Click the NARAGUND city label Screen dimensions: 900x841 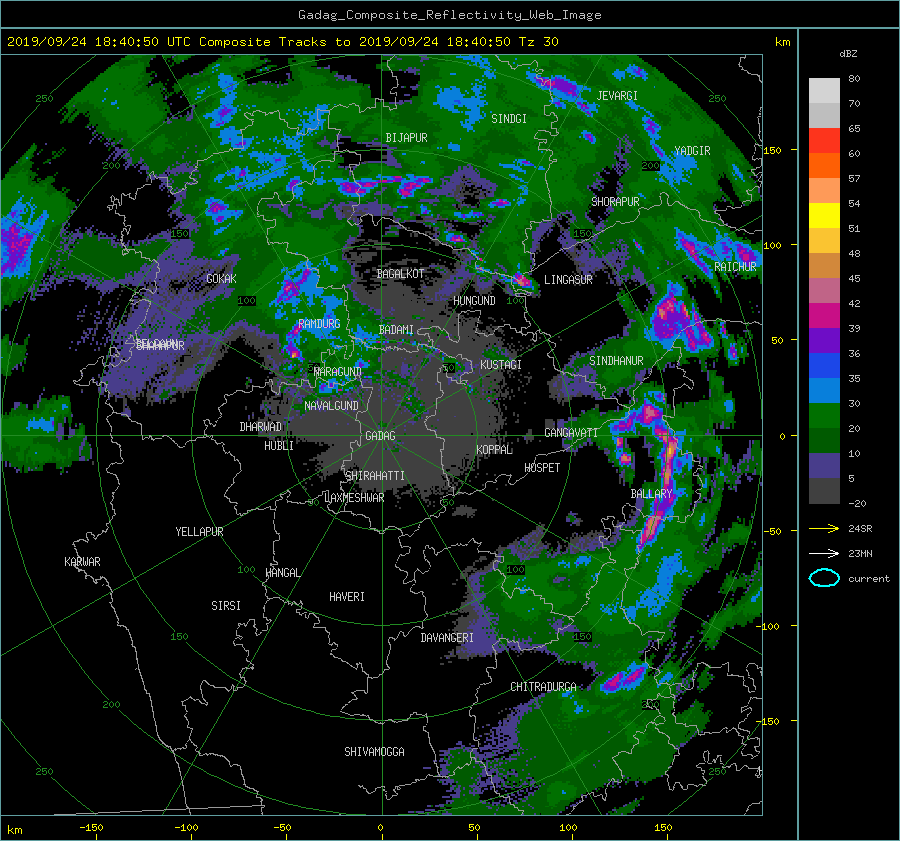(338, 372)
